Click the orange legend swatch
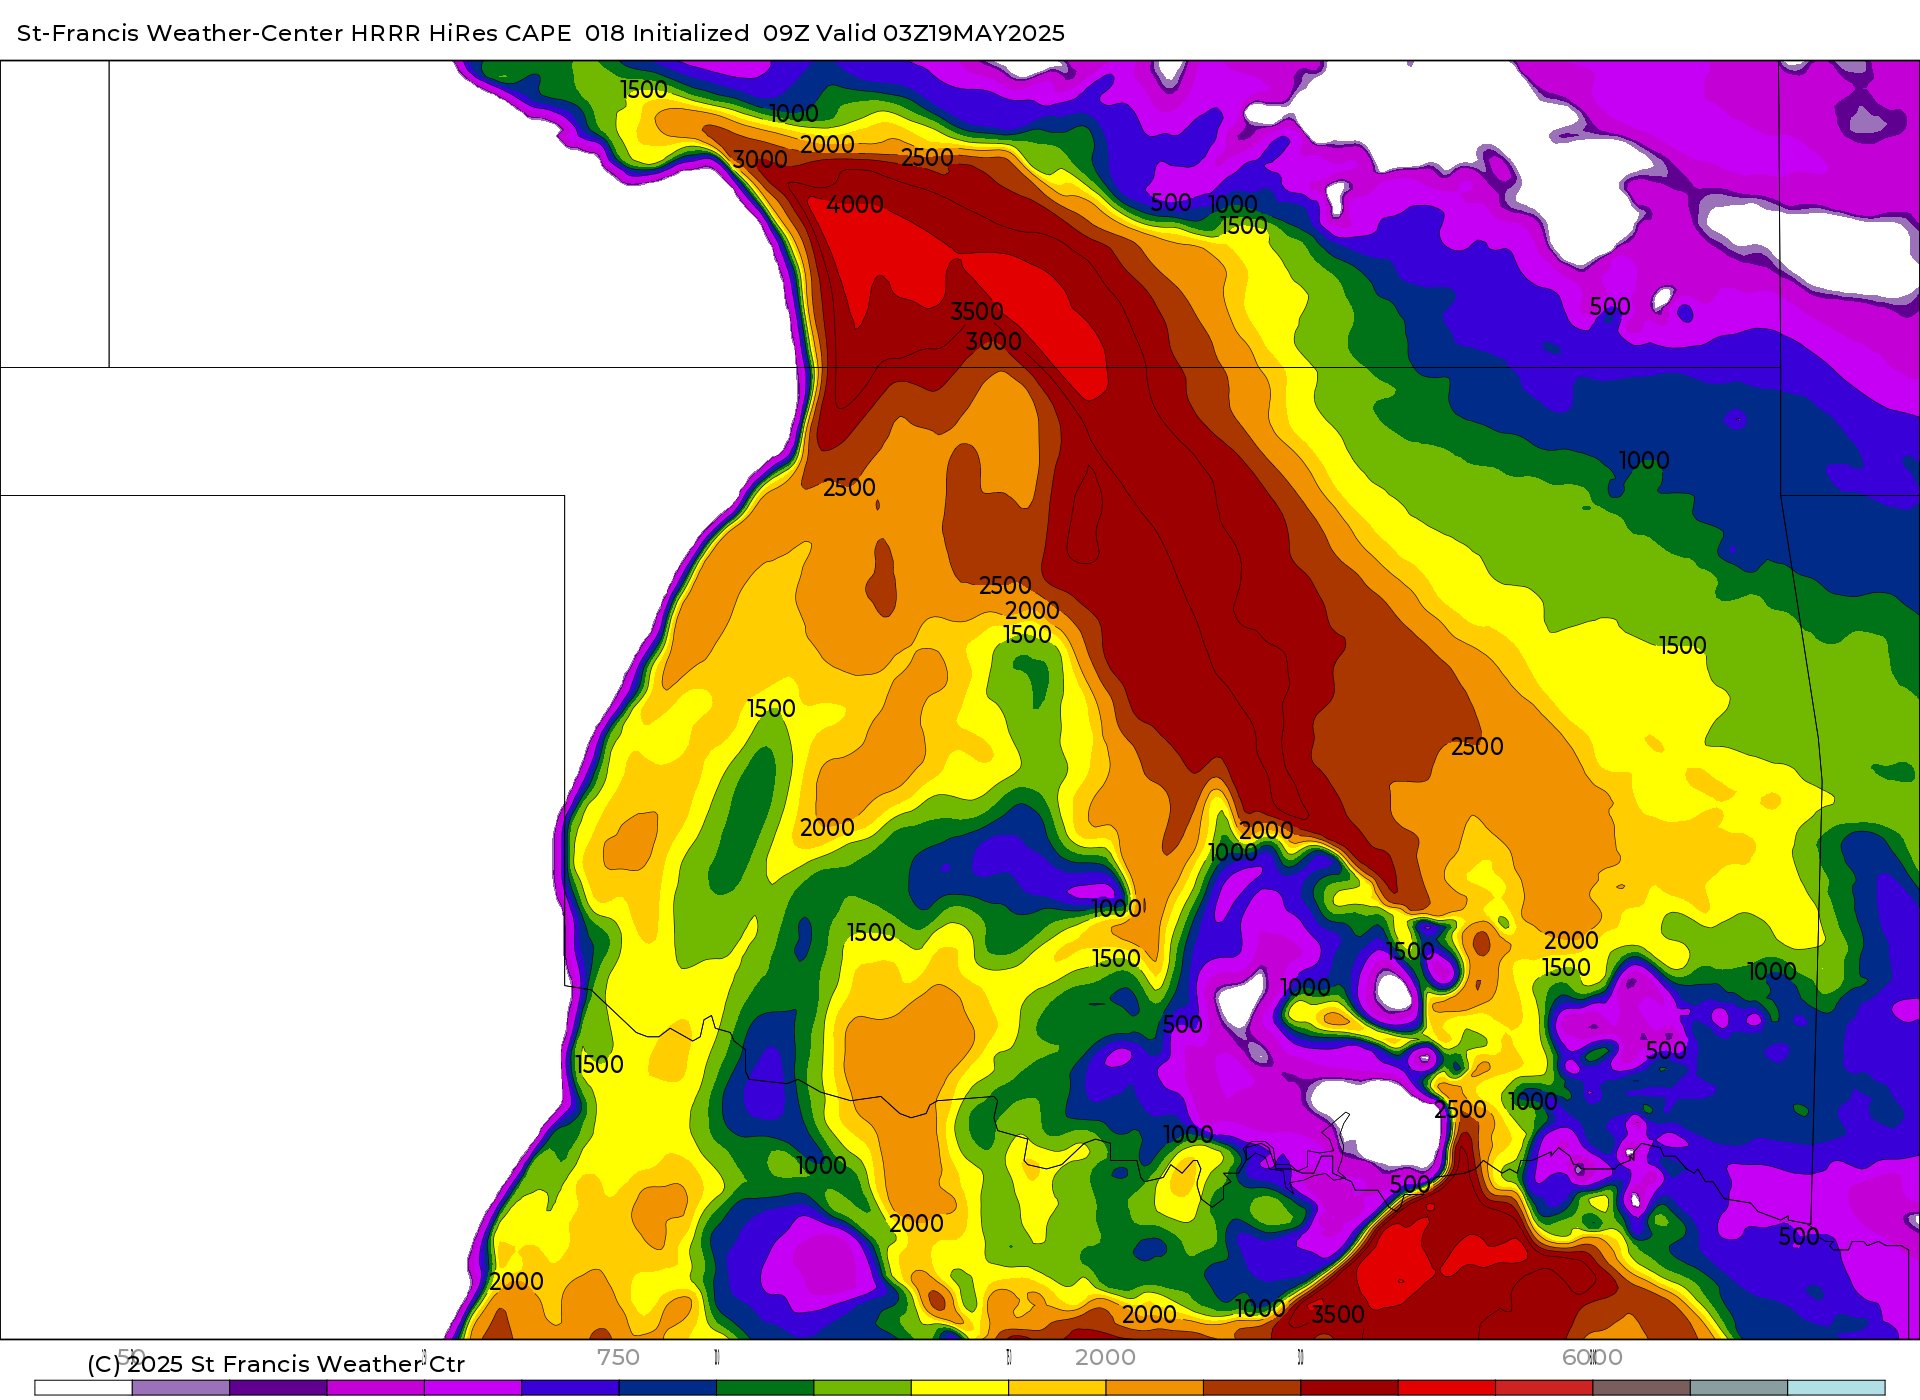 1154,1388
